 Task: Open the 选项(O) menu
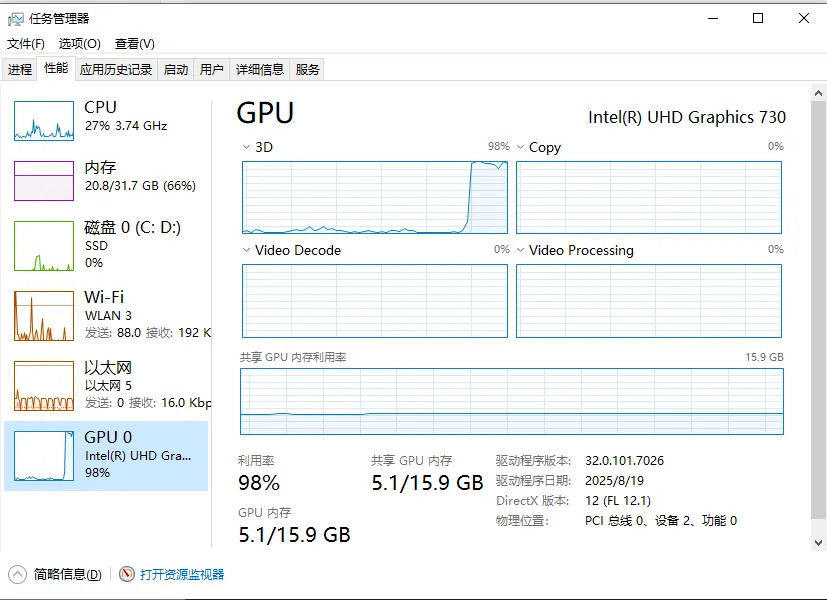point(80,44)
